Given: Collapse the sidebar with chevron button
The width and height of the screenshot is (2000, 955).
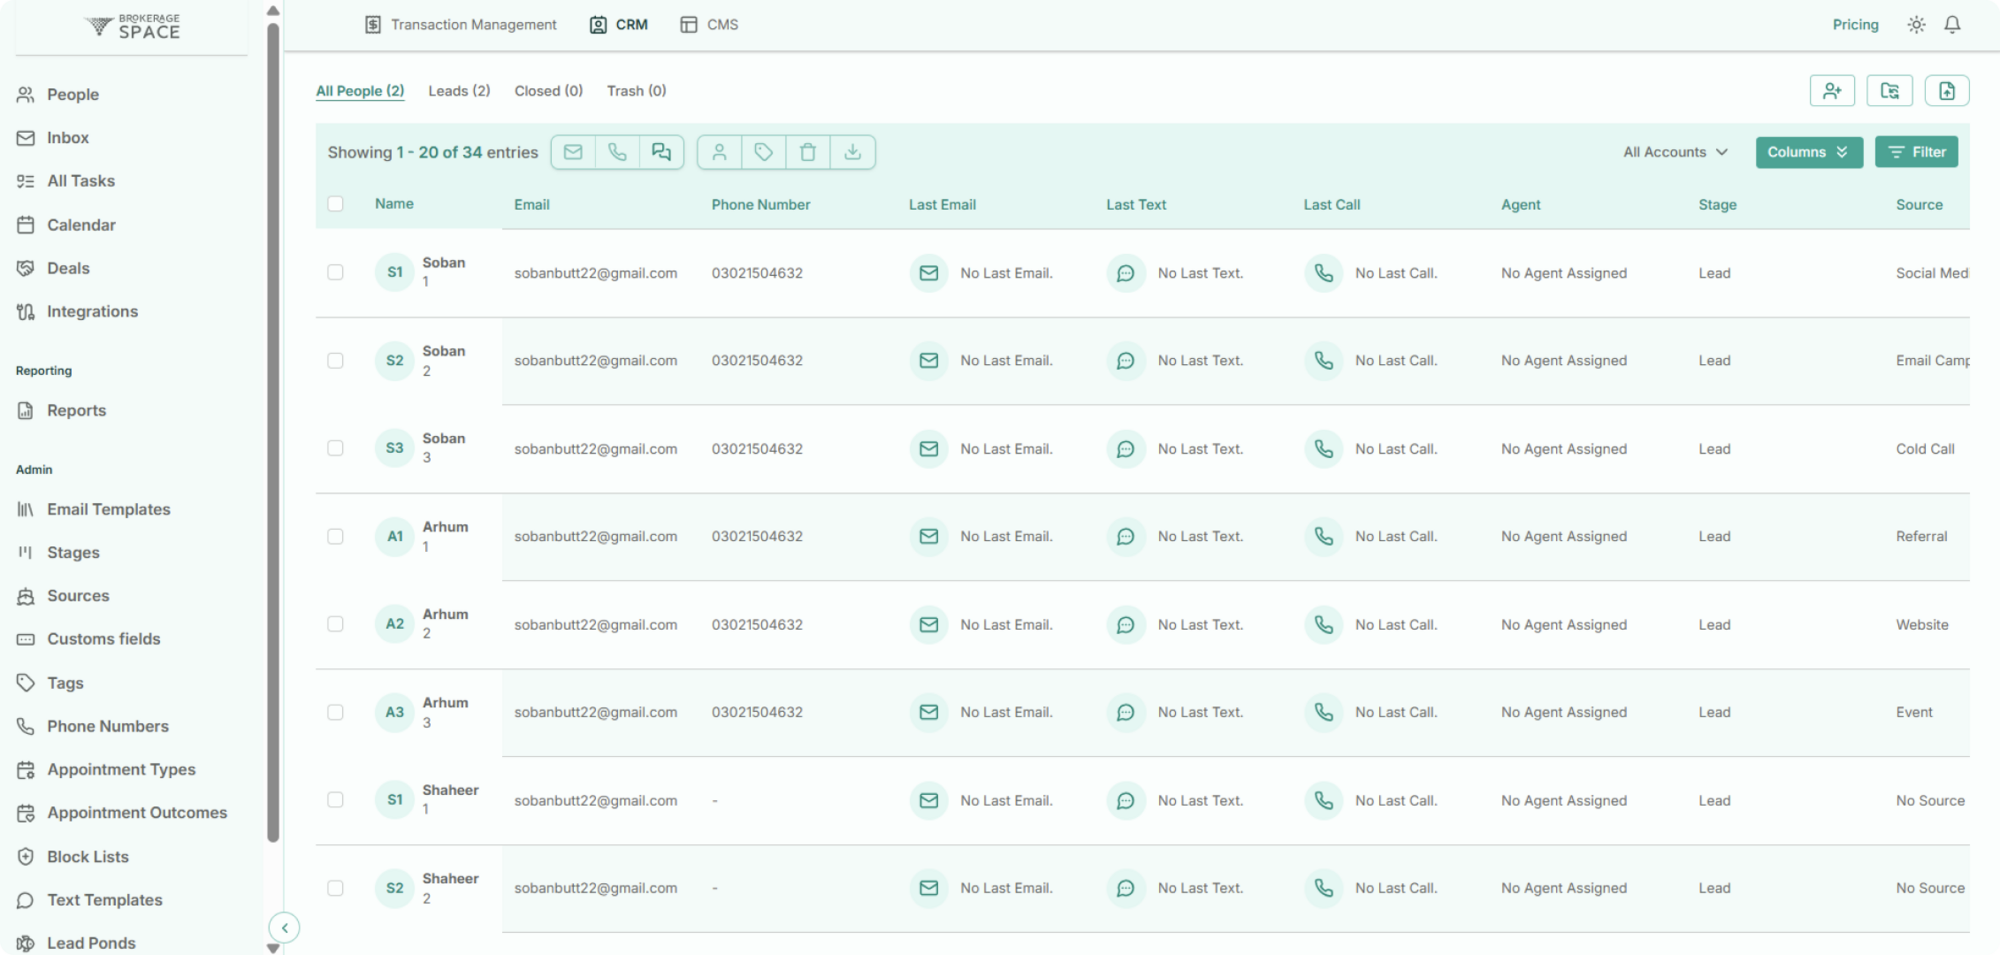Looking at the screenshot, I should (x=284, y=928).
